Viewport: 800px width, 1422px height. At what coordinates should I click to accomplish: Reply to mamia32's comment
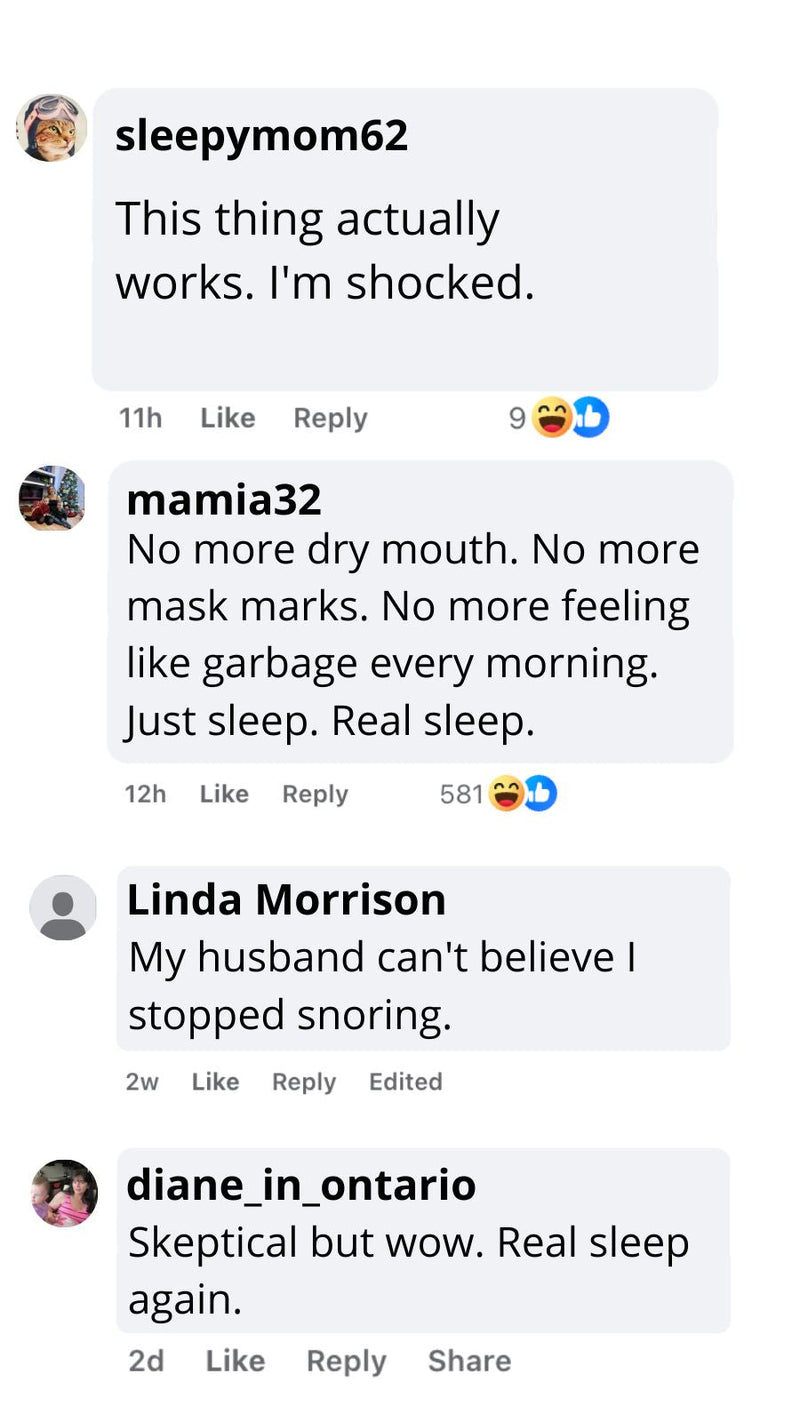click(315, 794)
